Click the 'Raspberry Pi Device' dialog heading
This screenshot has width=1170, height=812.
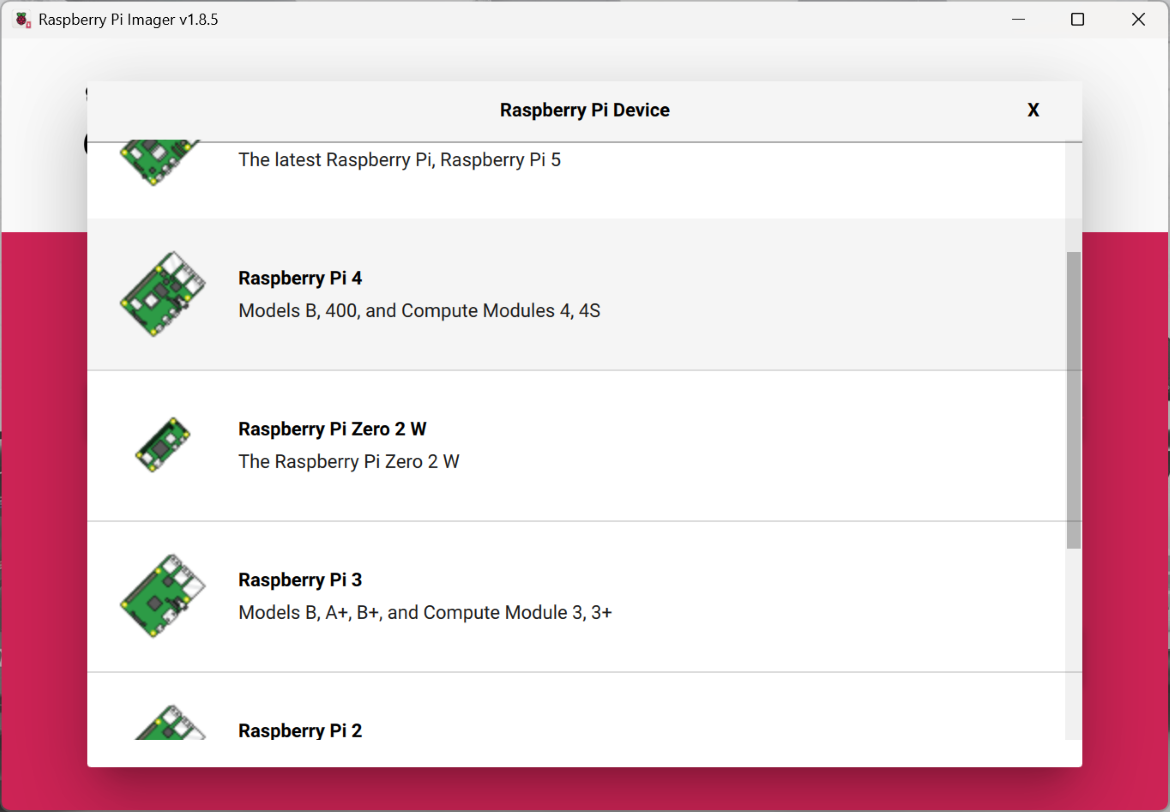pyautogui.click(x=585, y=110)
